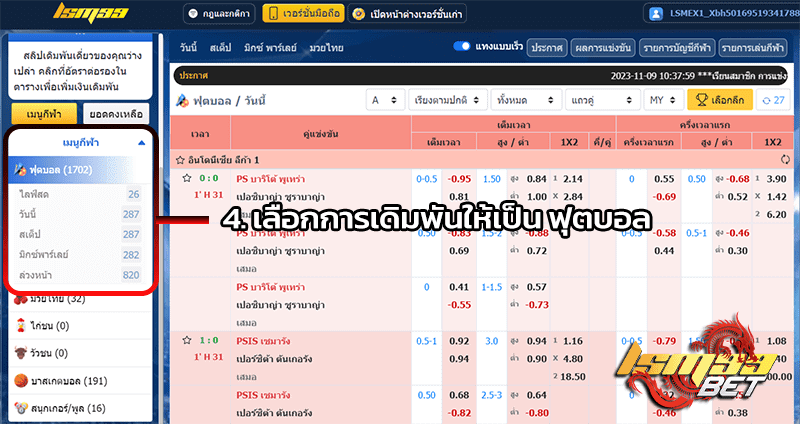Click PSIS 1X2 away odds 18.50
This screenshot has height=424, width=800.
pos(572,377)
